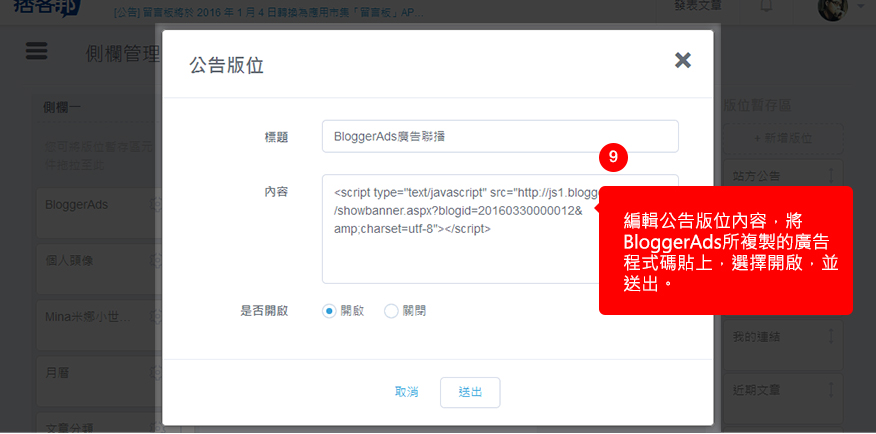Select the 月曆 sidebar block
The height and width of the screenshot is (434, 876).
99,382
